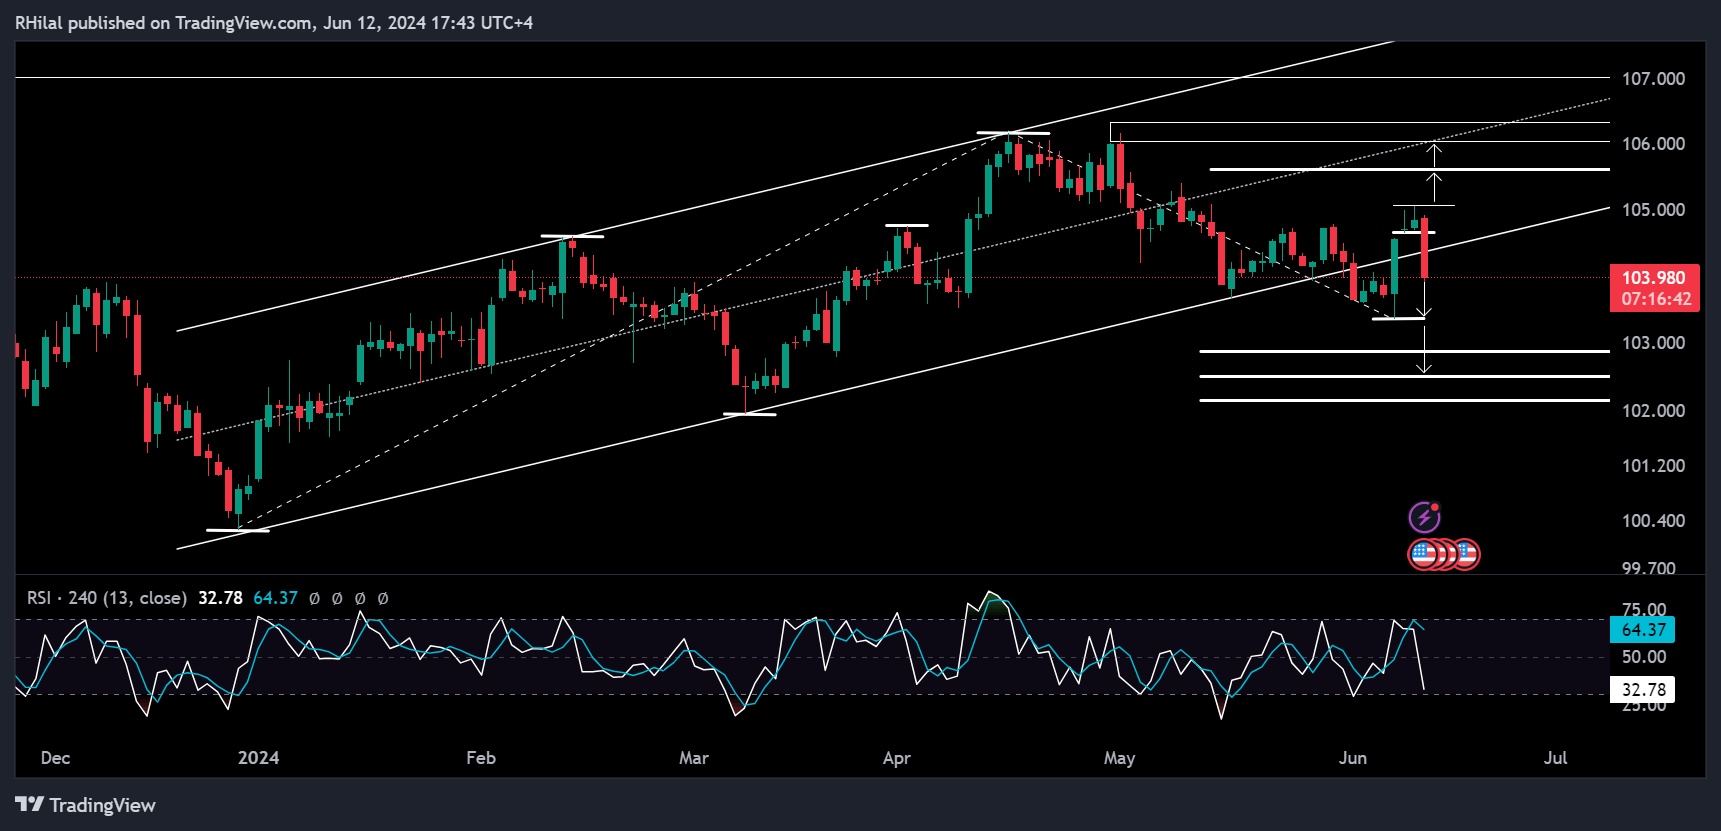The image size is (1721, 831).
Task: Select the current price label 103.980
Action: pos(1654,278)
